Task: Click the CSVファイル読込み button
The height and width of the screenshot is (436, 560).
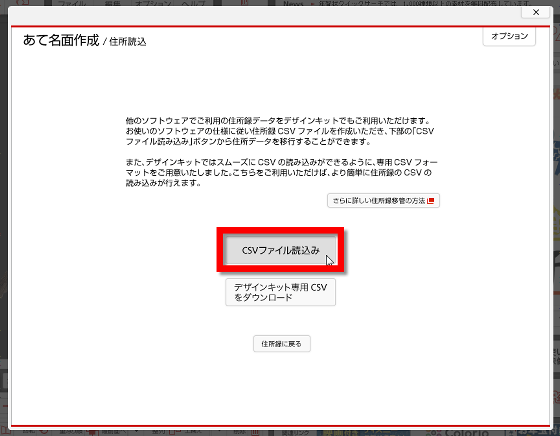Action: pos(280,250)
